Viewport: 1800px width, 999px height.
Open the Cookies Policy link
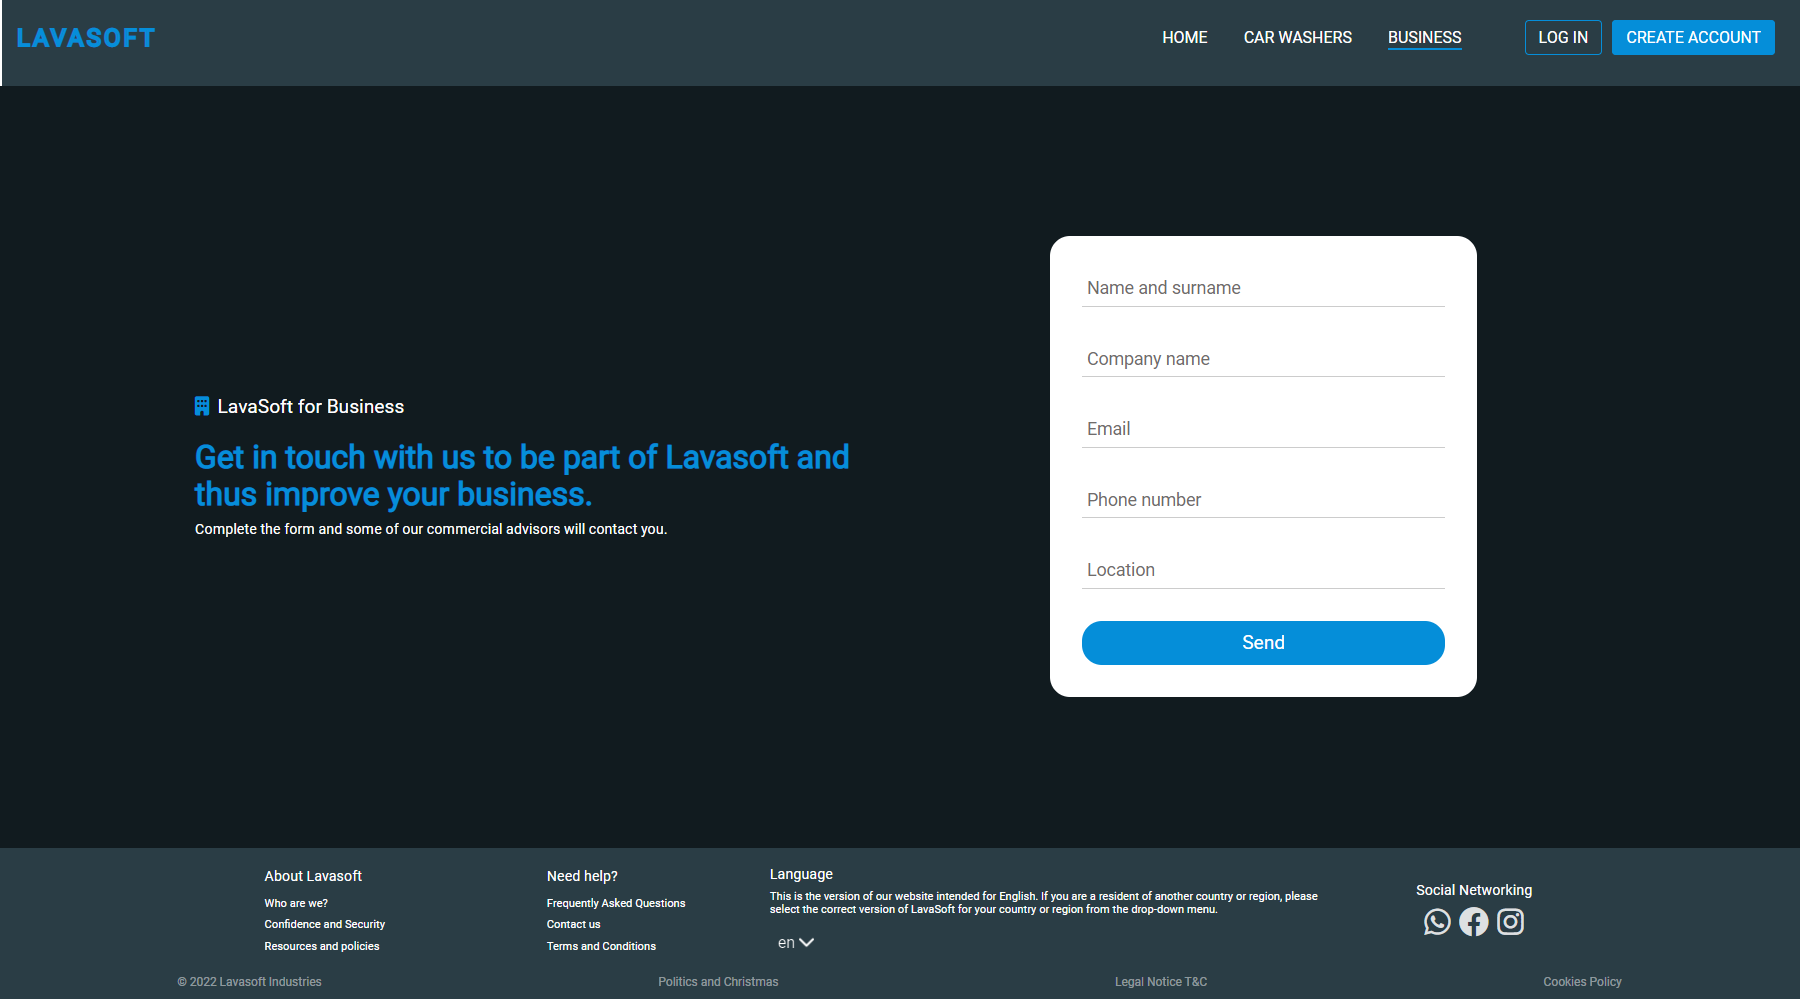coord(1582,981)
